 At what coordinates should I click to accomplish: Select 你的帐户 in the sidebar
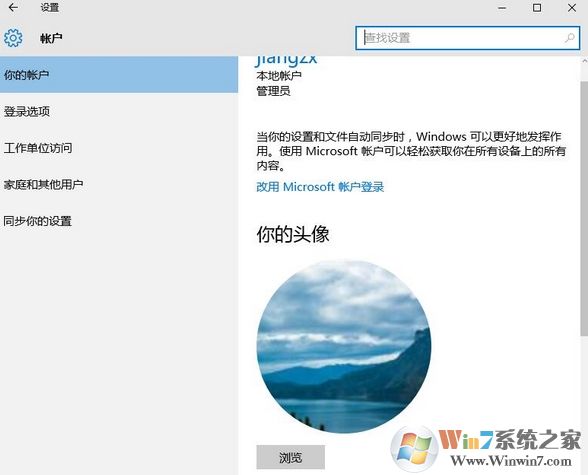[119, 75]
